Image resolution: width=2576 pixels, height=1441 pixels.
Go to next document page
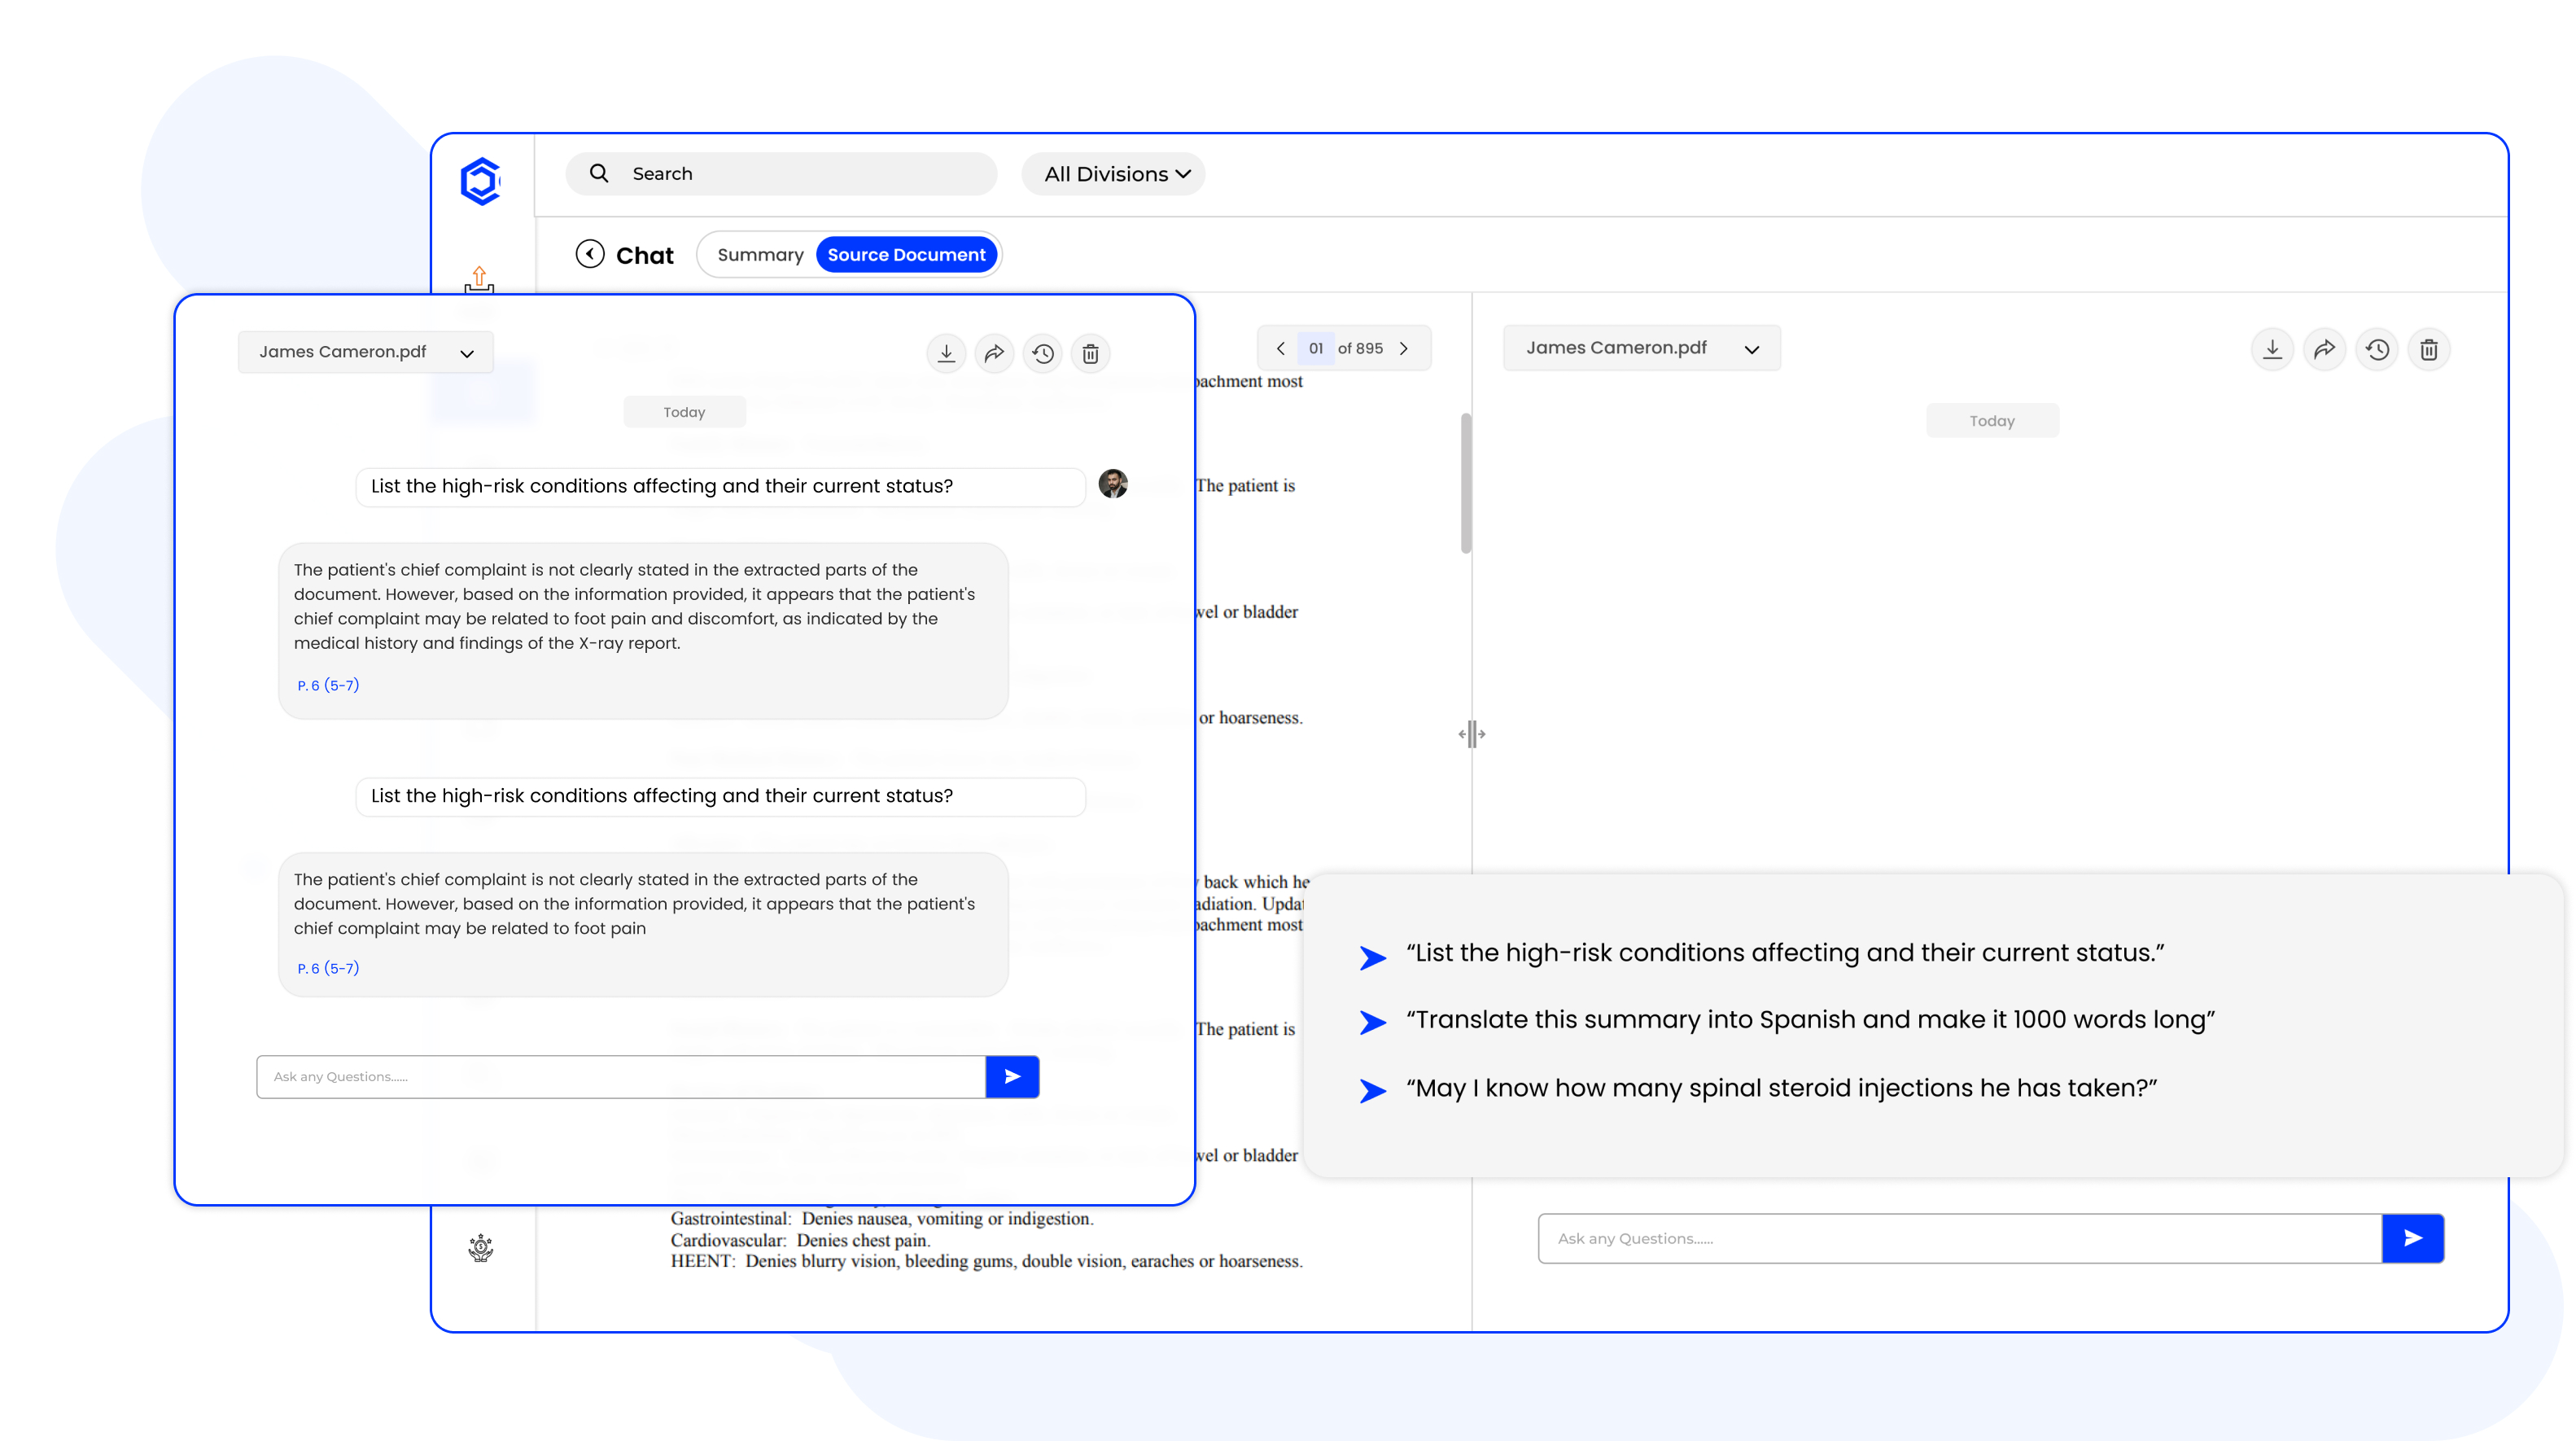click(x=1404, y=348)
